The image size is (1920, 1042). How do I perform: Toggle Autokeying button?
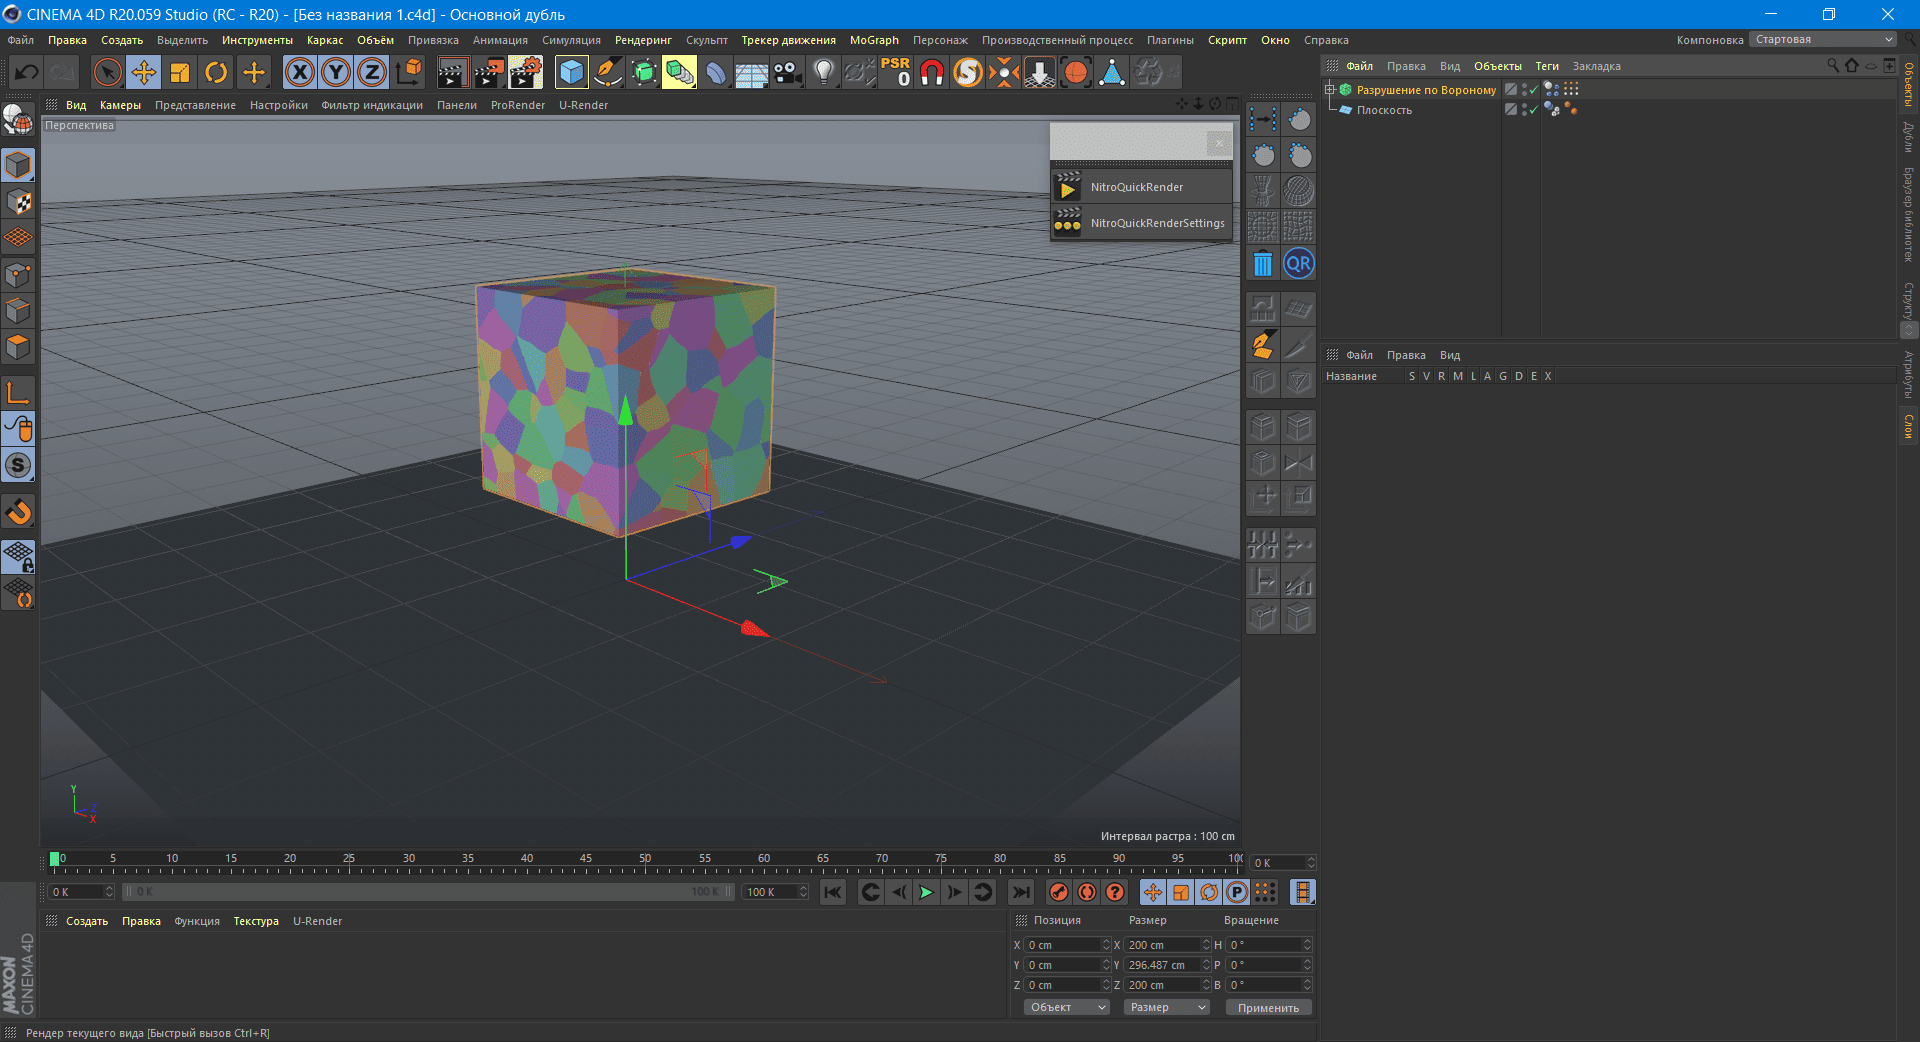(1087, 892)
